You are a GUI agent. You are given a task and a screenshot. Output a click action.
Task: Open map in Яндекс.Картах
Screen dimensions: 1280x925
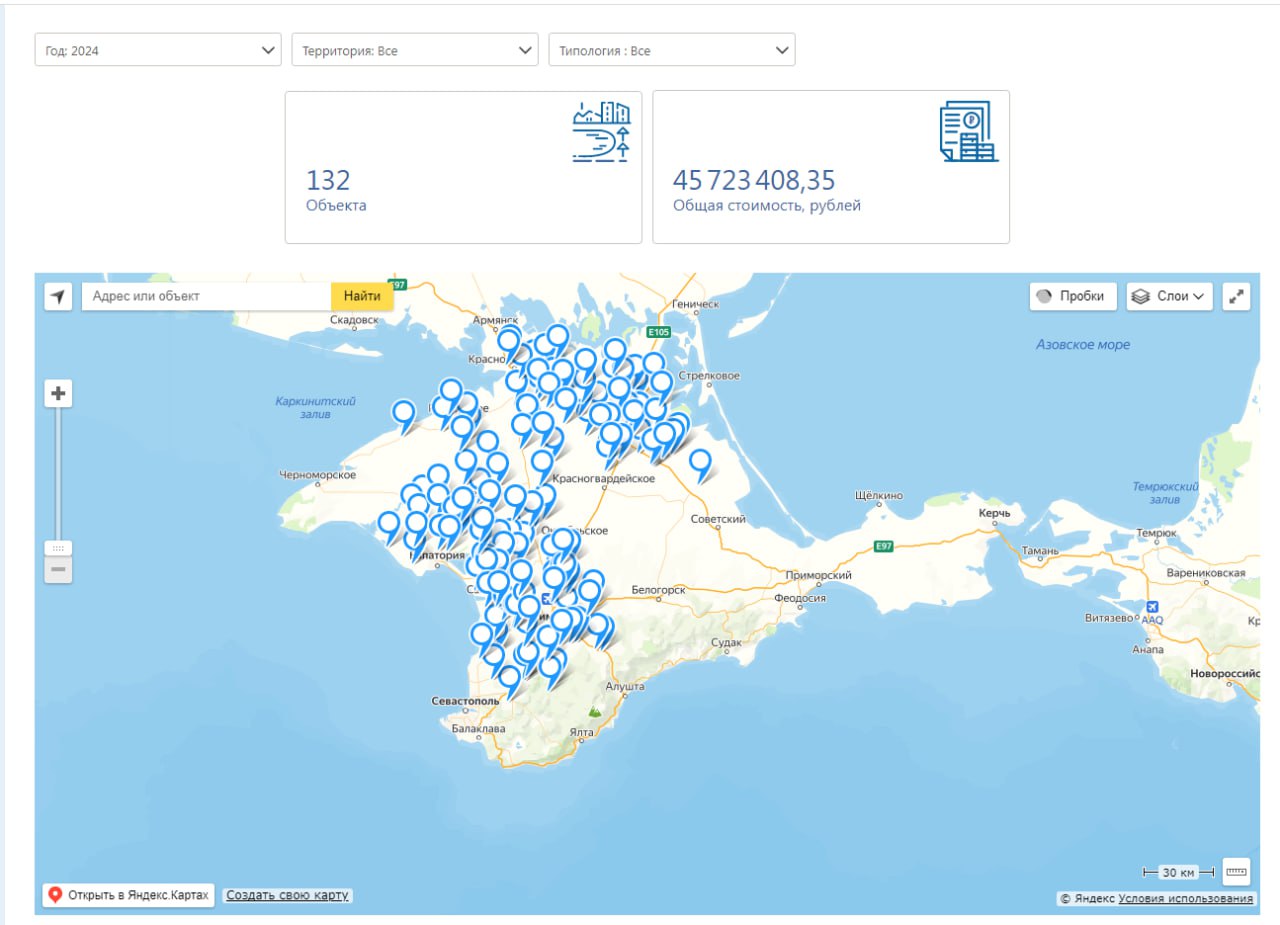[129, 895]
